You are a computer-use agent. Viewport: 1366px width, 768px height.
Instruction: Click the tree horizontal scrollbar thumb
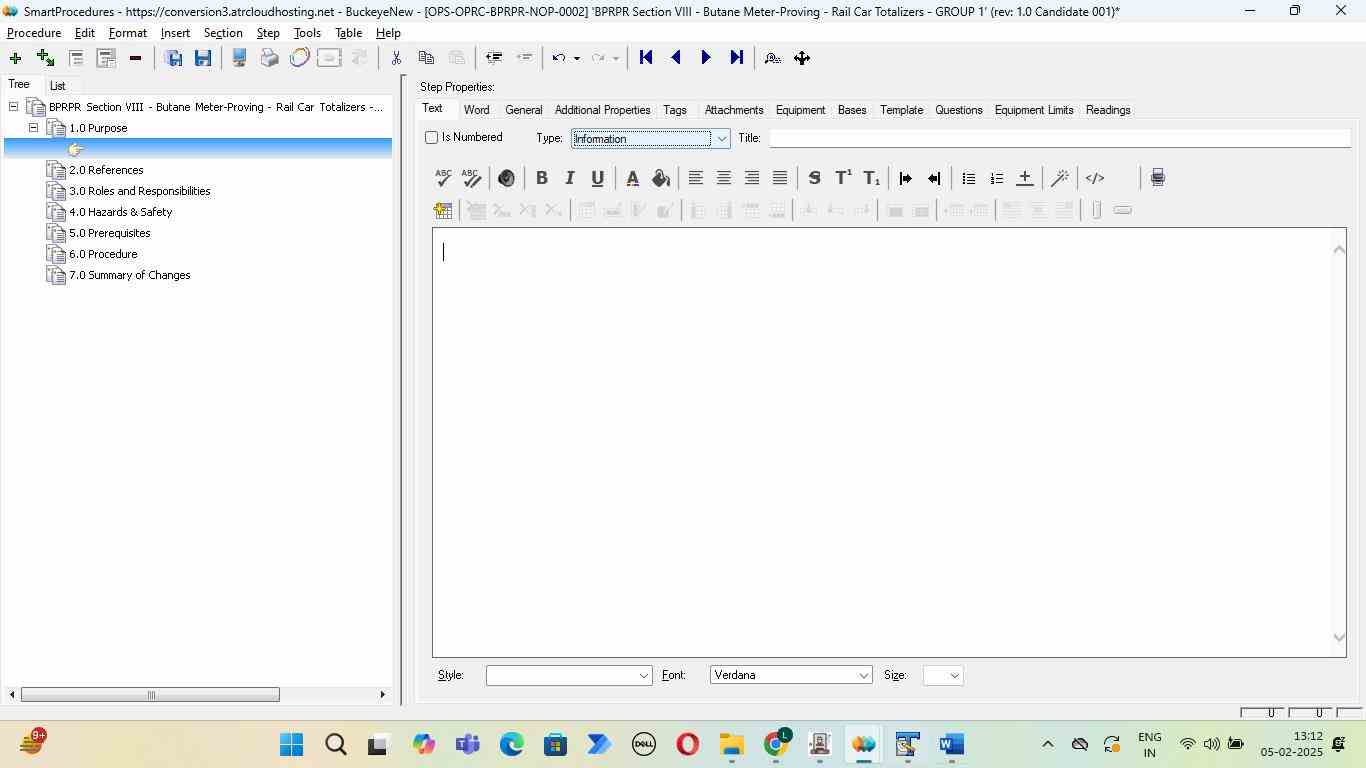(x=150, y=695)
